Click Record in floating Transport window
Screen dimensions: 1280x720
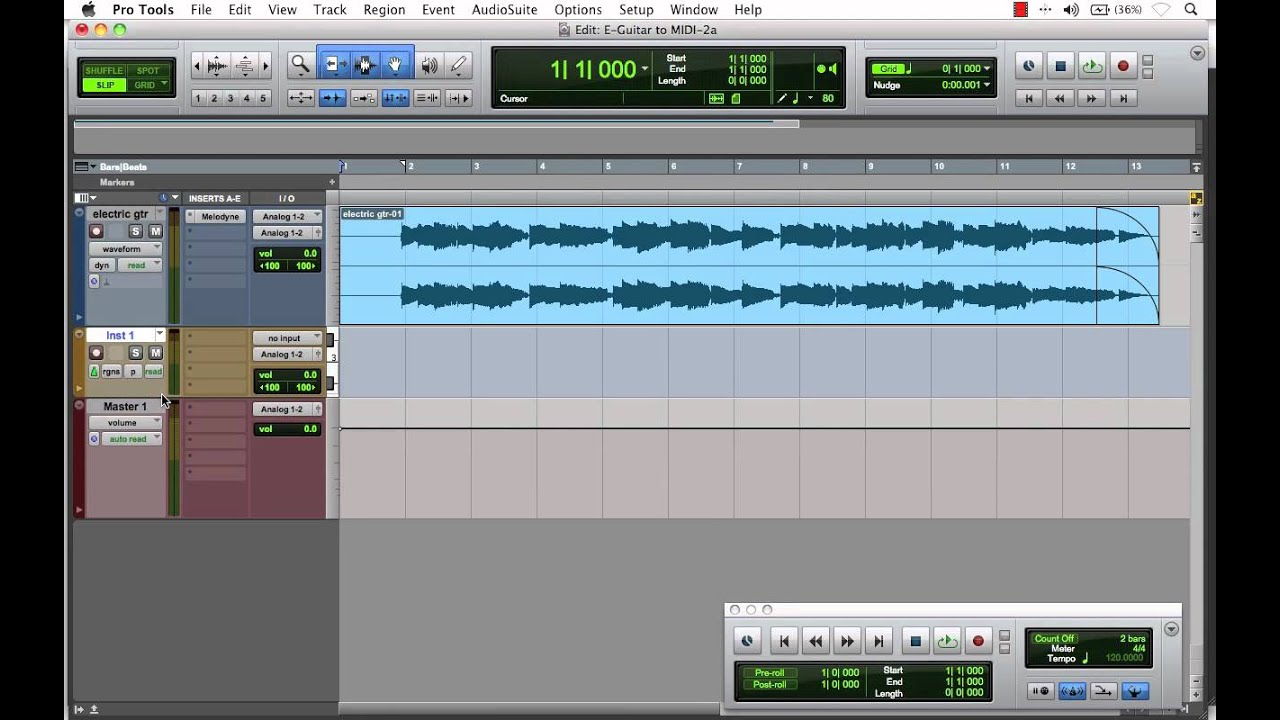(x=978, y=642)
